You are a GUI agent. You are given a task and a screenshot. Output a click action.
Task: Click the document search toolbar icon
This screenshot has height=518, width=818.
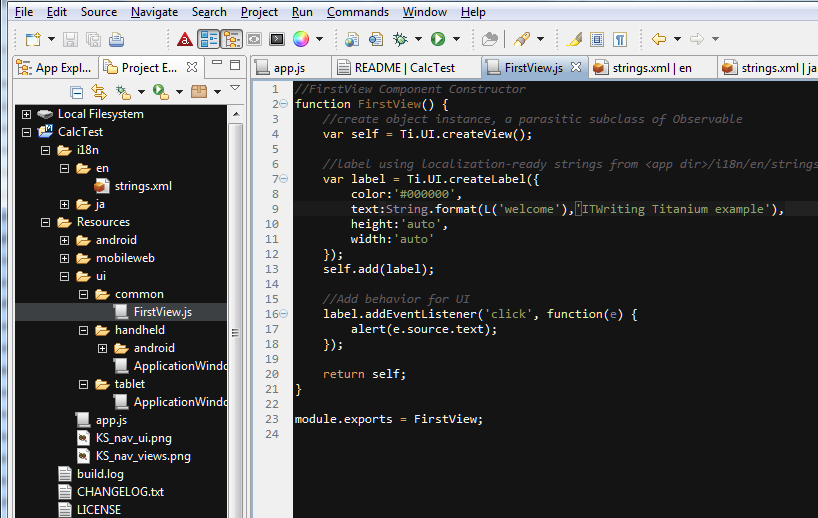376,39
